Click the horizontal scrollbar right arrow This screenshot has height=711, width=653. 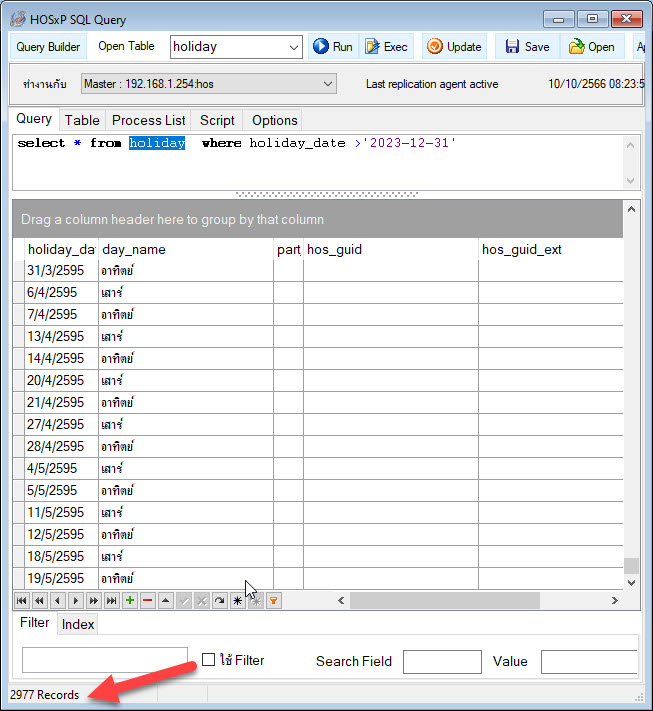pos(614,601)
